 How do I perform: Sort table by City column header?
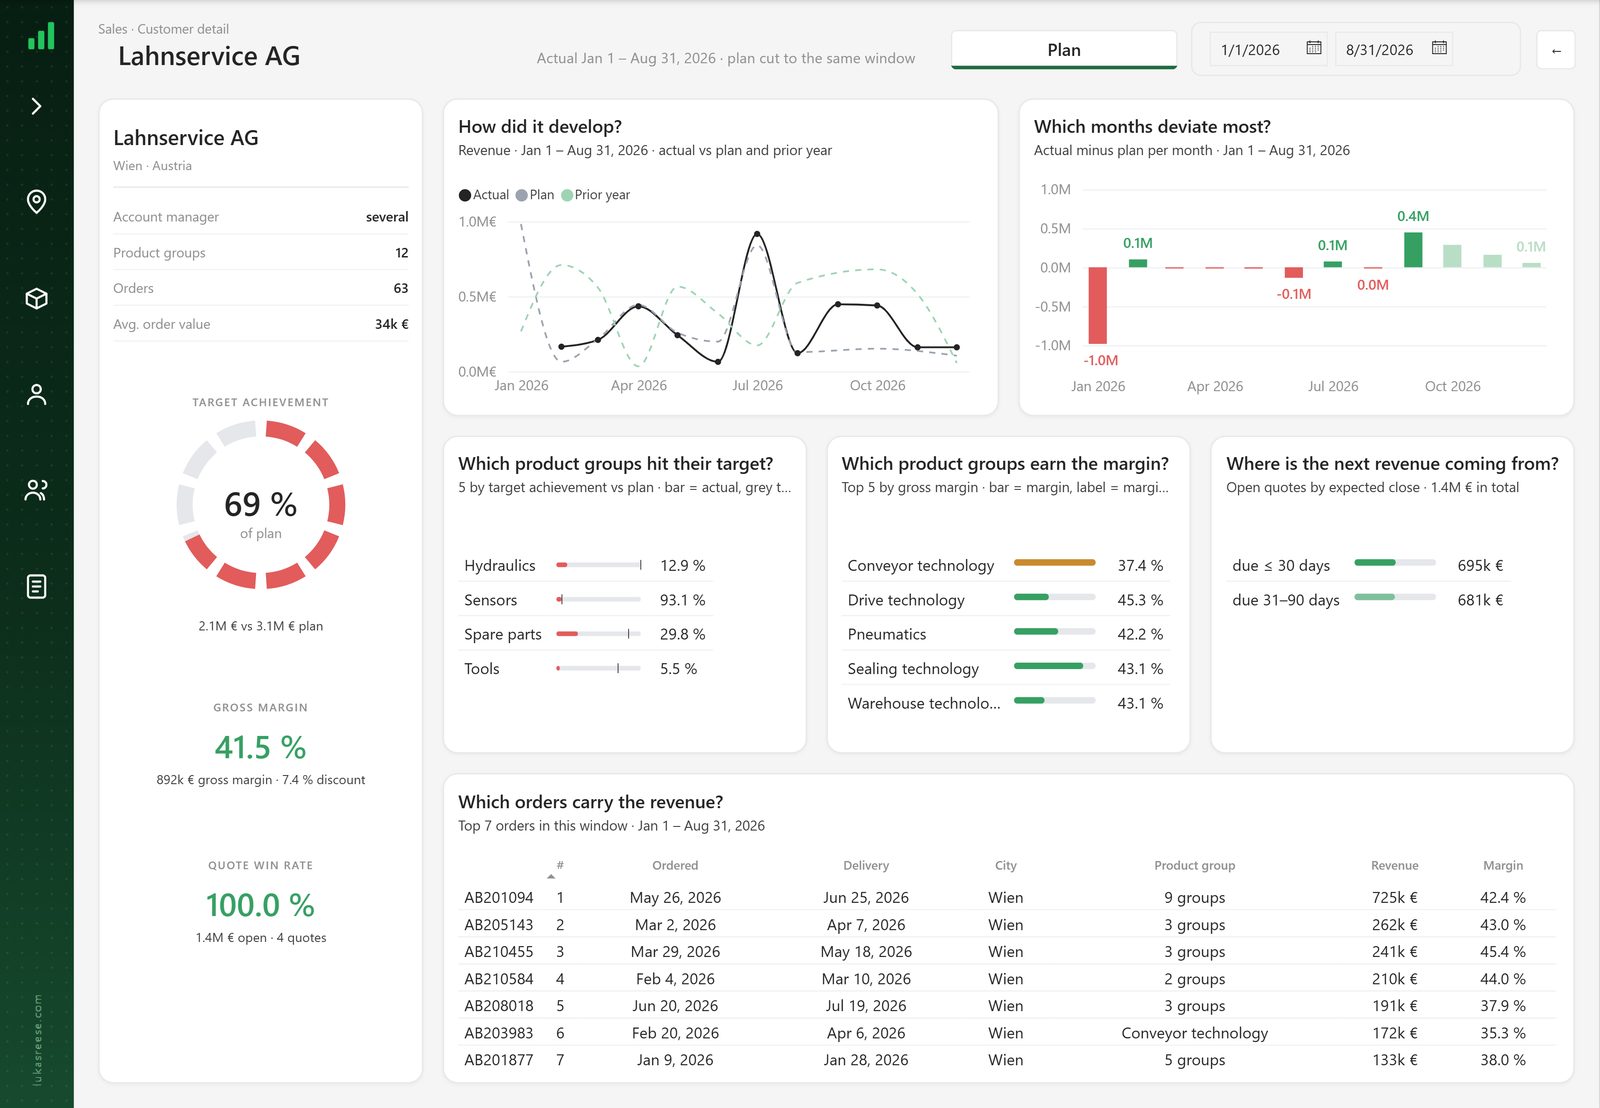(1006, 865)
